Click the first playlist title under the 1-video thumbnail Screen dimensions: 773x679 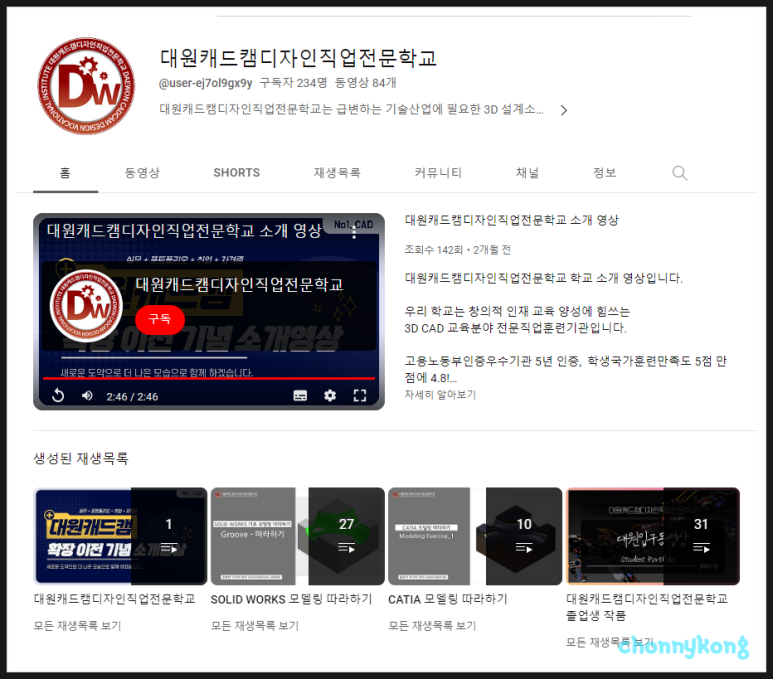click(114, 599)
